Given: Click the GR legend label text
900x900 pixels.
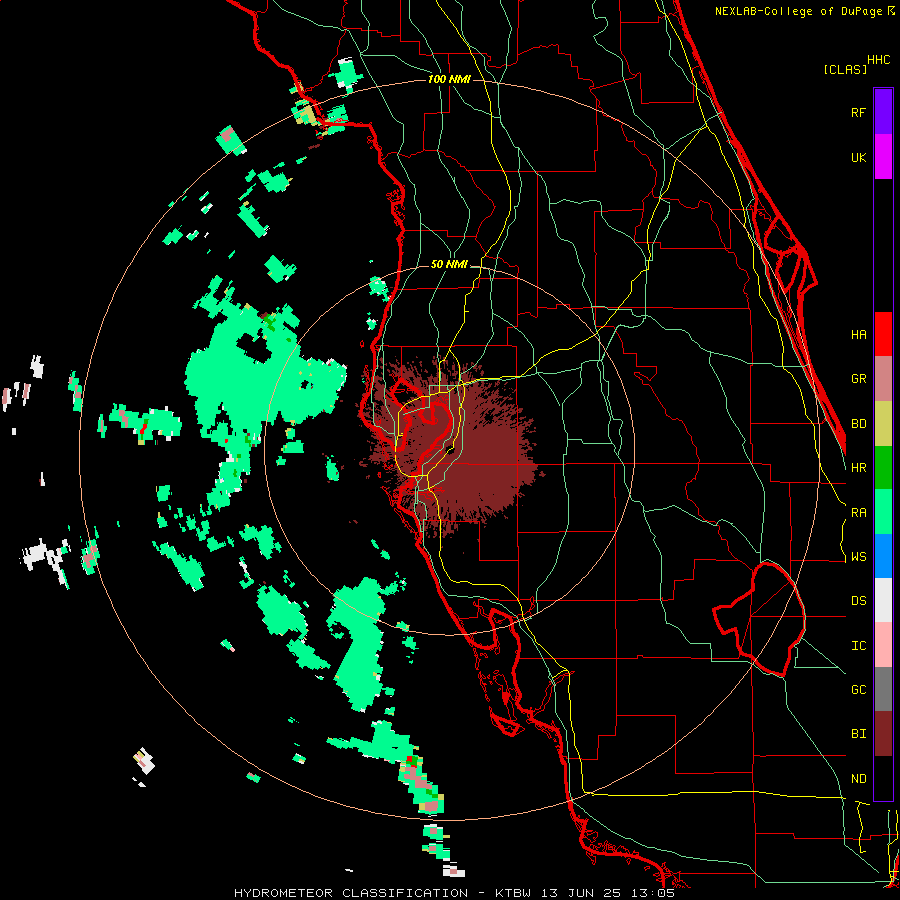Looking at the screenshot, I should pyautogui.click(x=858, y=379).
